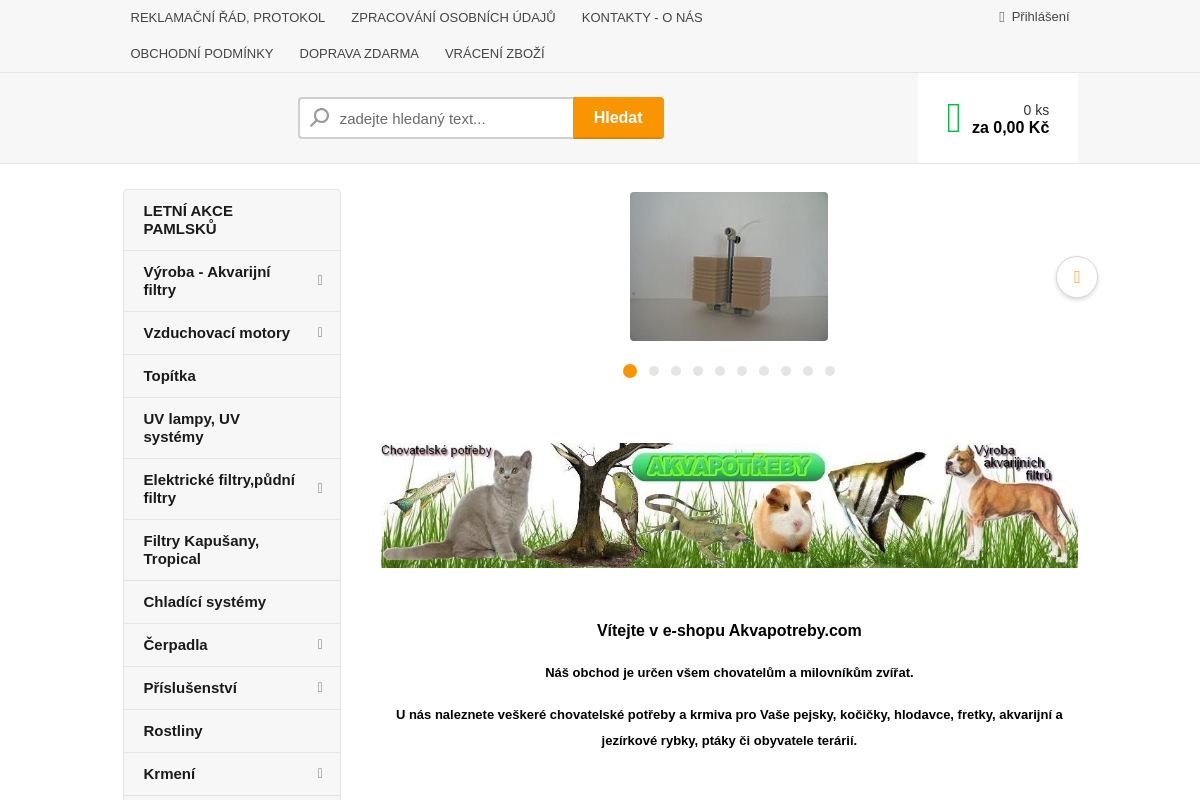Image resolution: width=1200 pixels, height=800 pixels.
Task: Select the last carousel dot
Action: [x=830, y=371]
